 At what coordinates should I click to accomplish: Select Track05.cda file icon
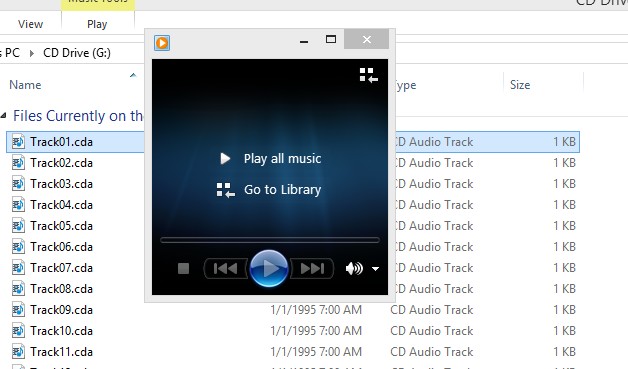[18, 226]
